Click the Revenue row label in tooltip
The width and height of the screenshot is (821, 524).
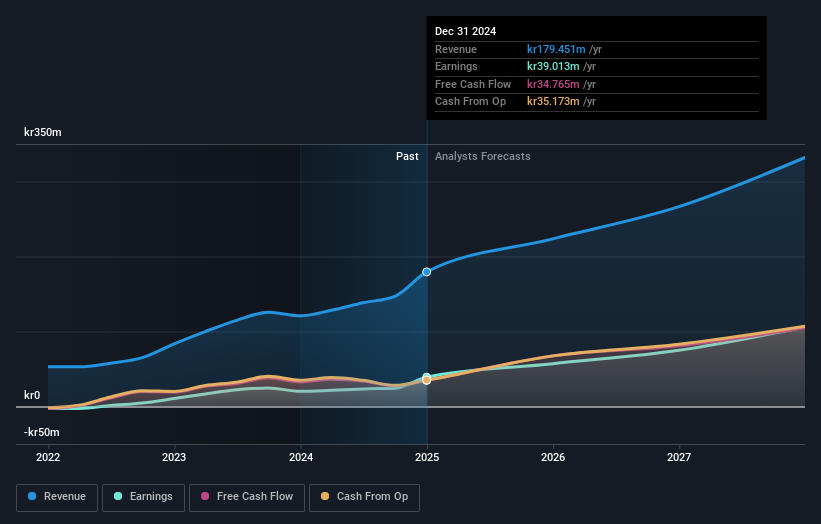(456, 49)
